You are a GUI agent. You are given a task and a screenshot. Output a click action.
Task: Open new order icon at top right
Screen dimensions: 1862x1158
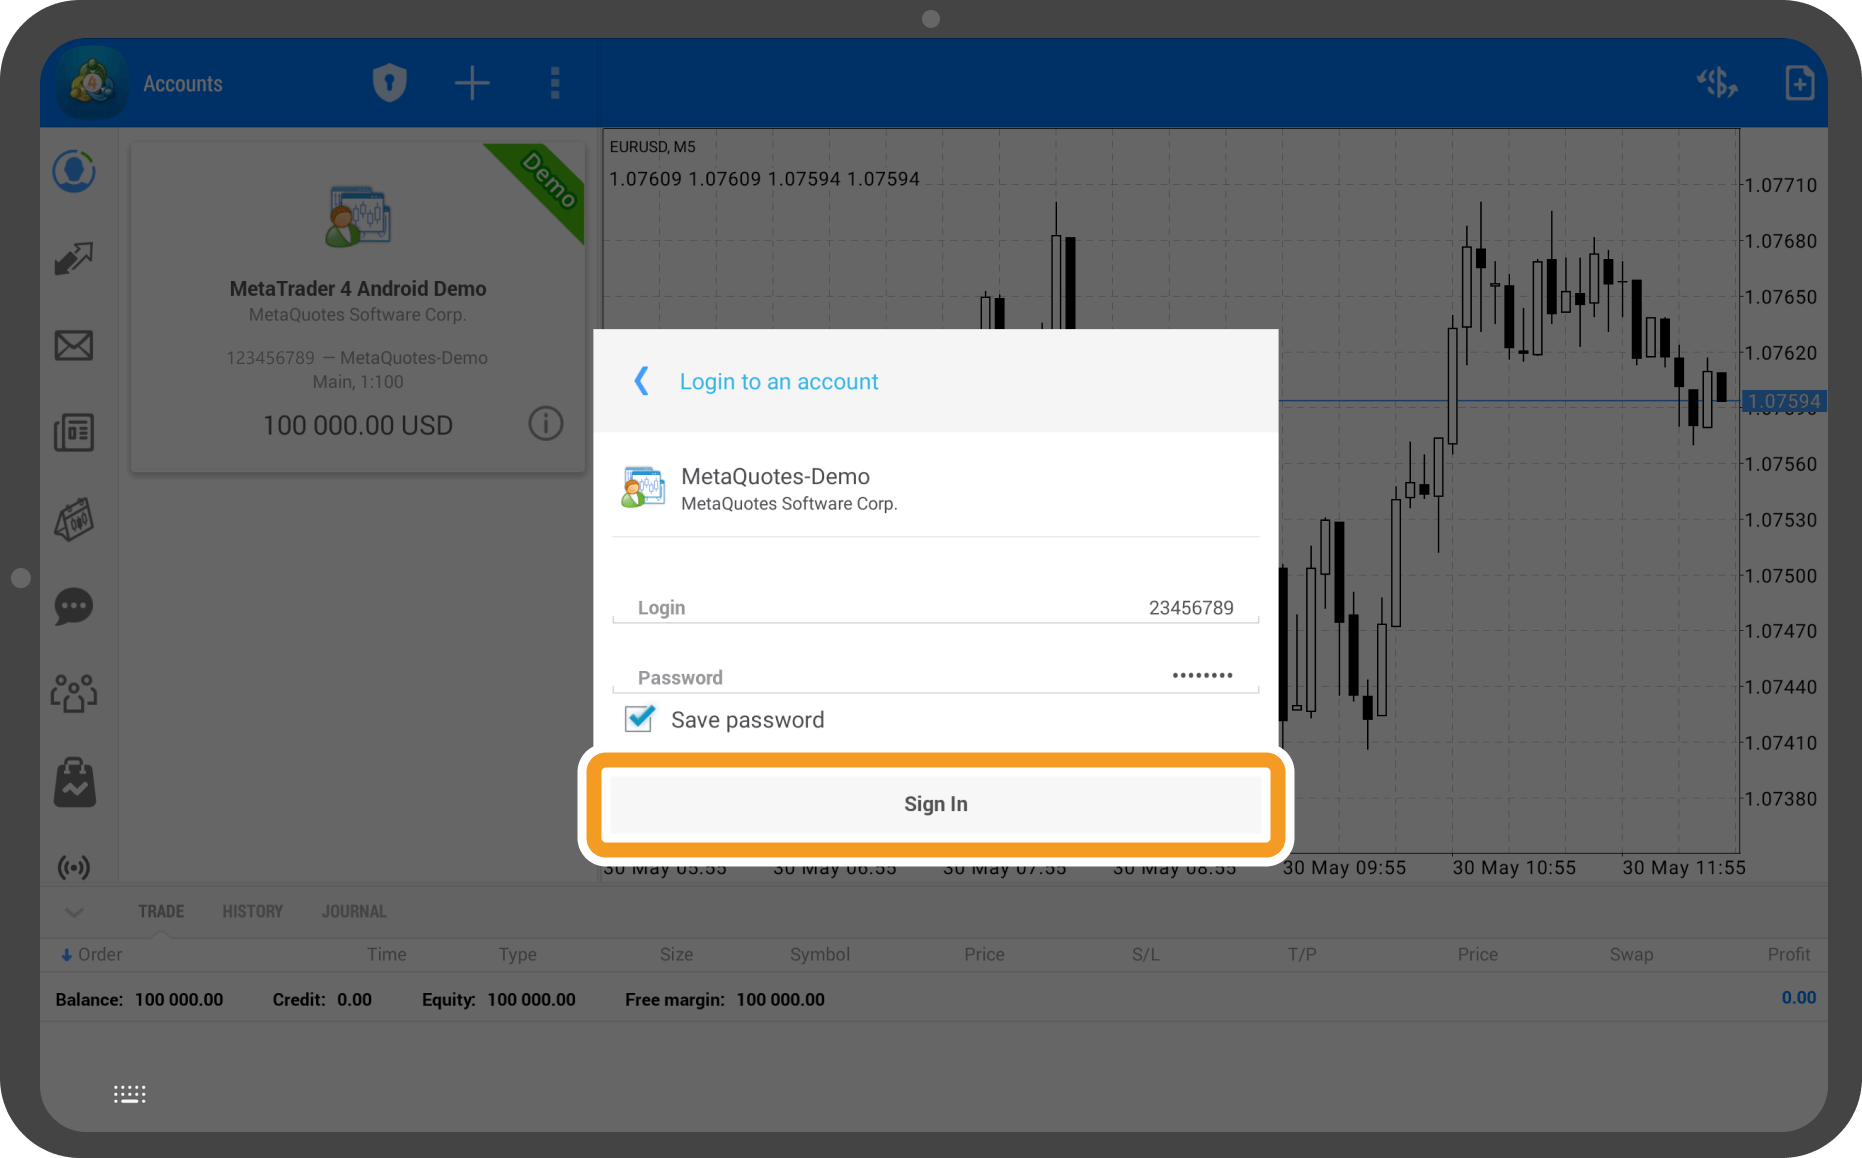click(1799, 83)
